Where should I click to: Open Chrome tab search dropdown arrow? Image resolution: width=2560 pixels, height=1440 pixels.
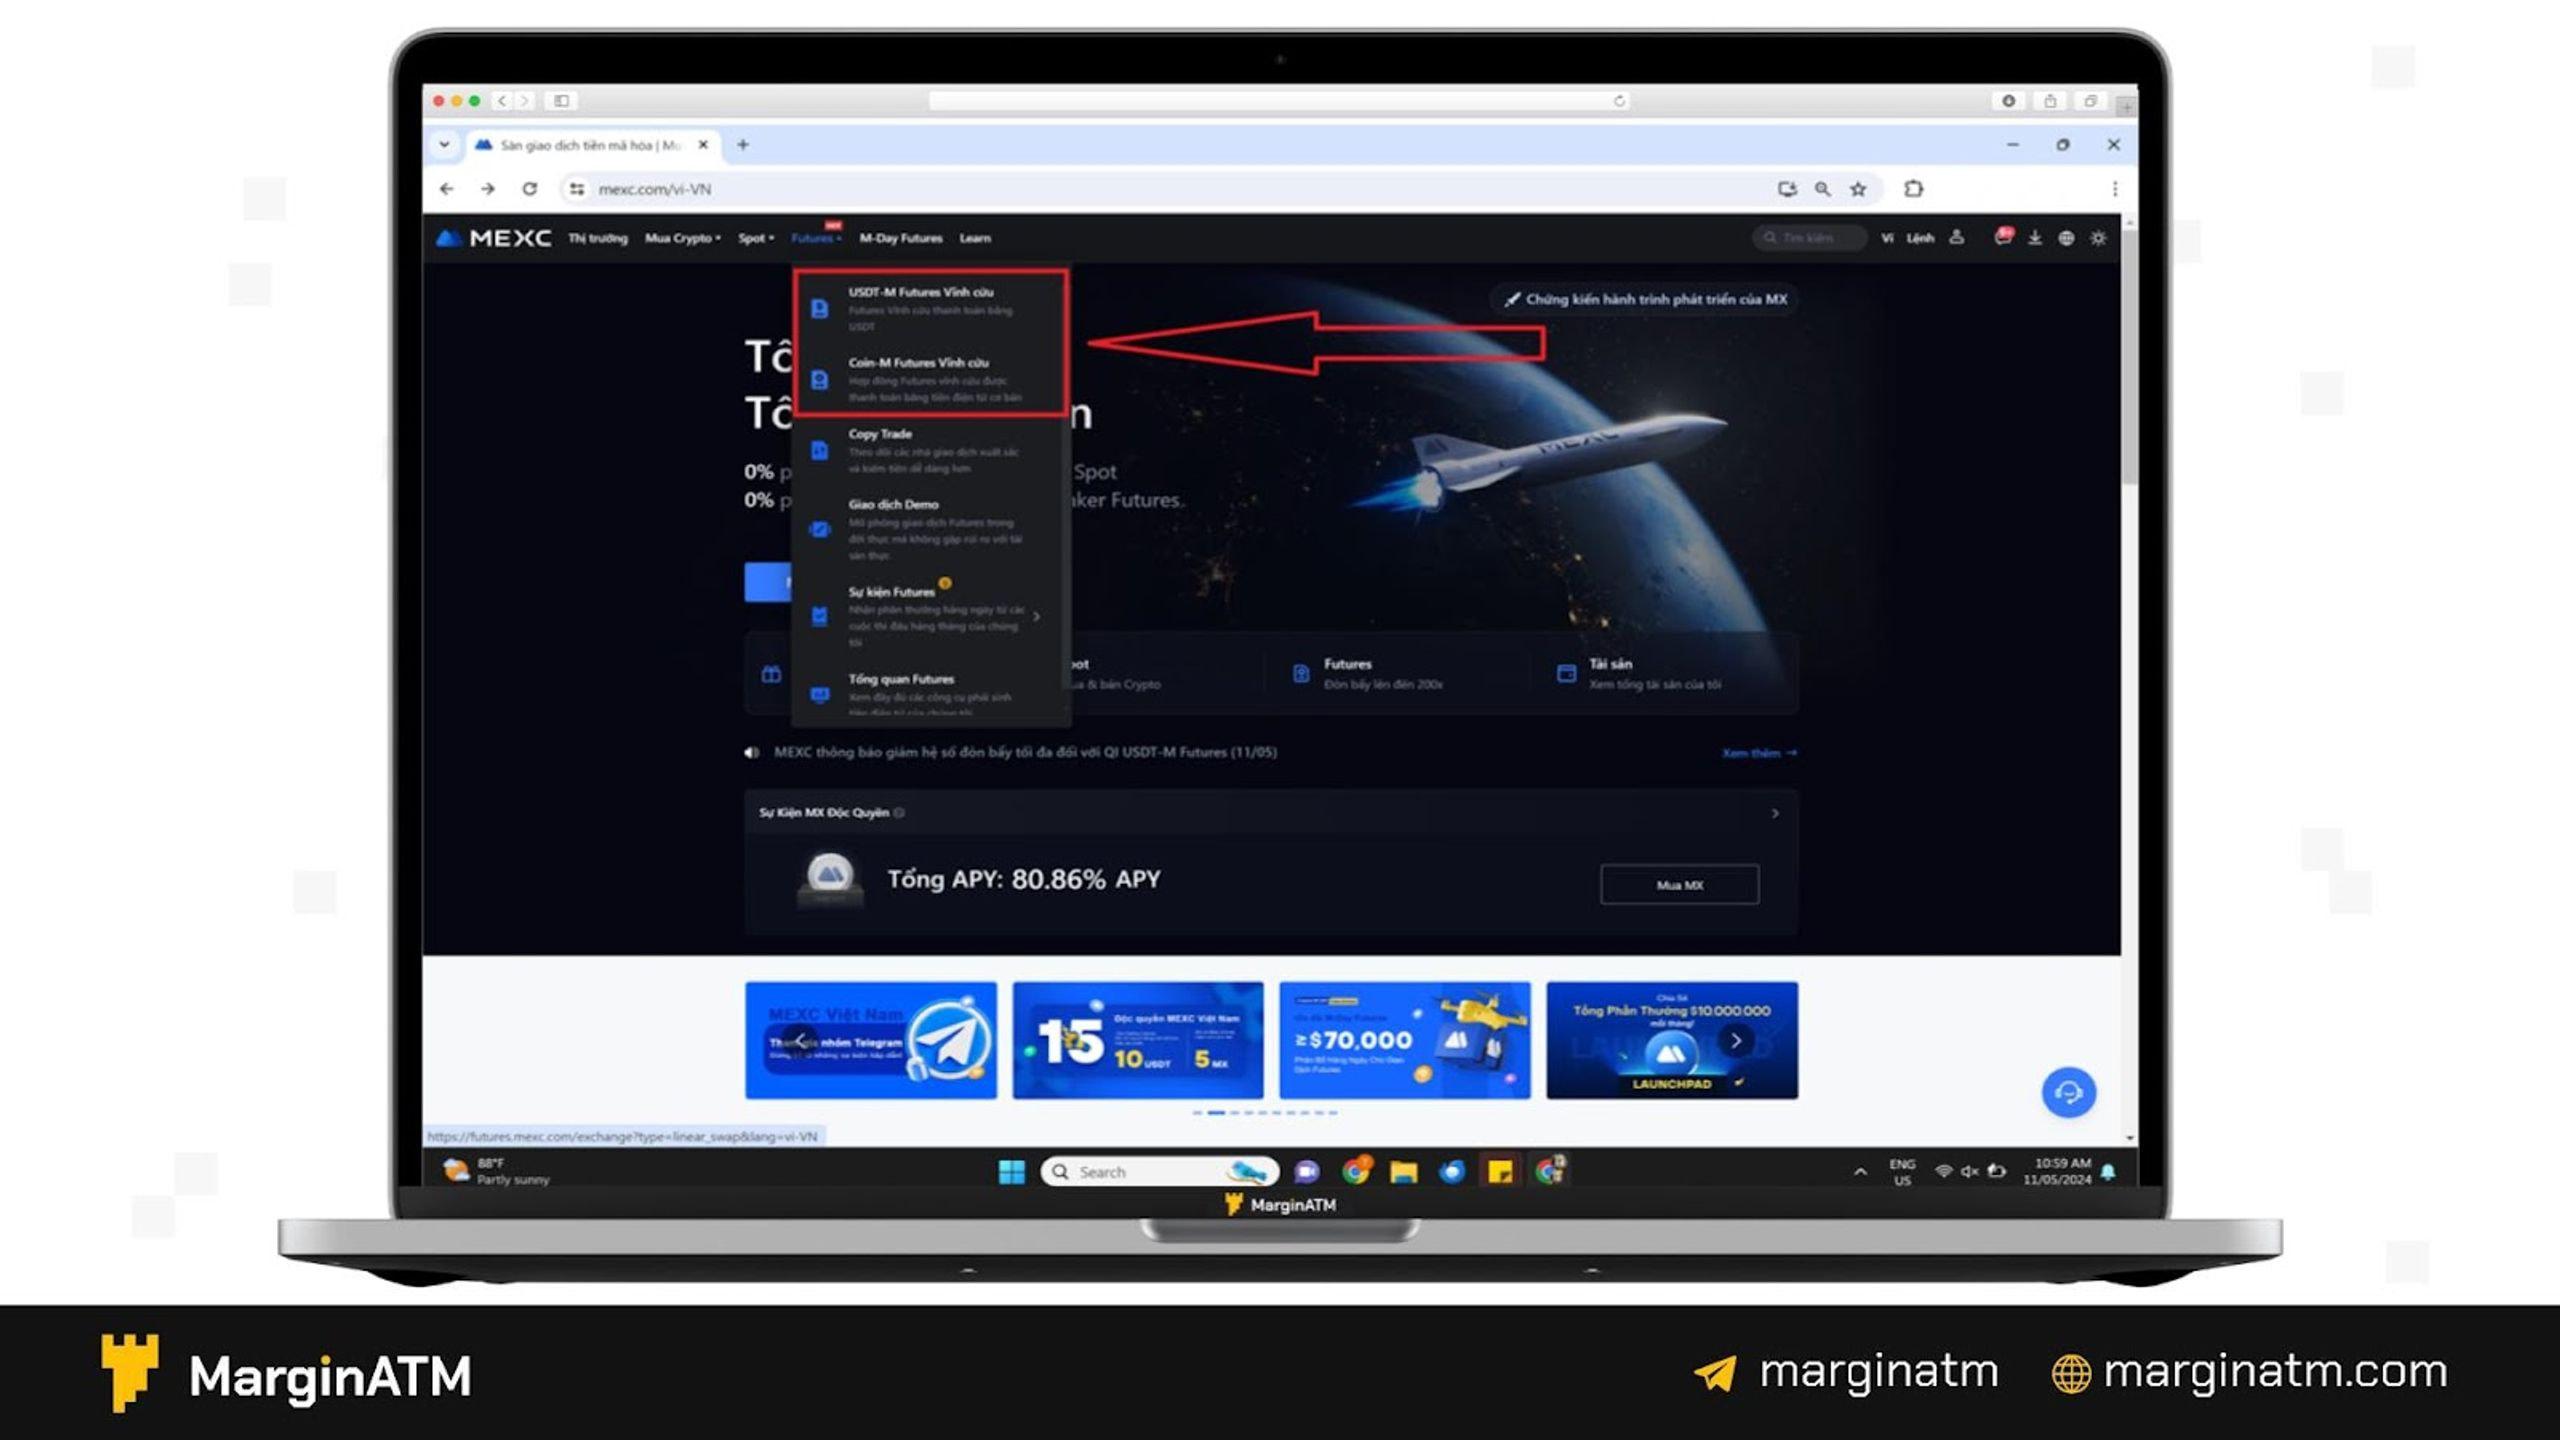pyautogui.click(x=444, y=145)
